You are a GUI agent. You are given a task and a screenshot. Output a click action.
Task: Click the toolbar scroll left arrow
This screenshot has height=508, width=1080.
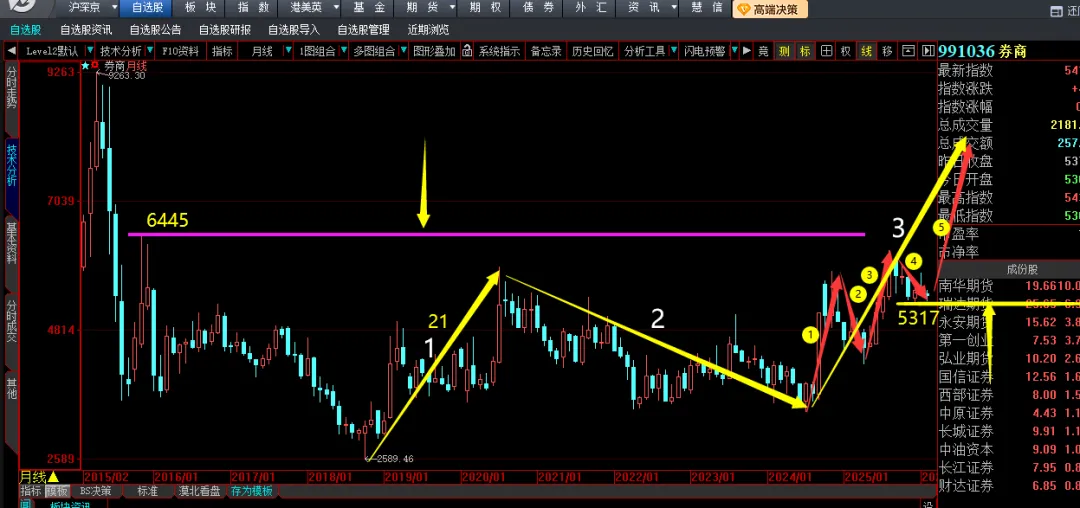[x=11, y=51]
